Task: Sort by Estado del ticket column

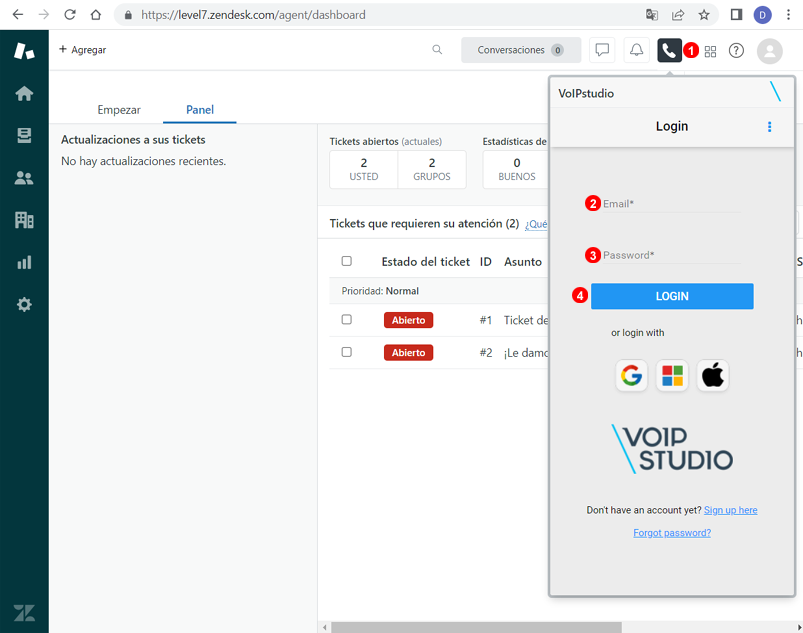Action: click(426, 262)
